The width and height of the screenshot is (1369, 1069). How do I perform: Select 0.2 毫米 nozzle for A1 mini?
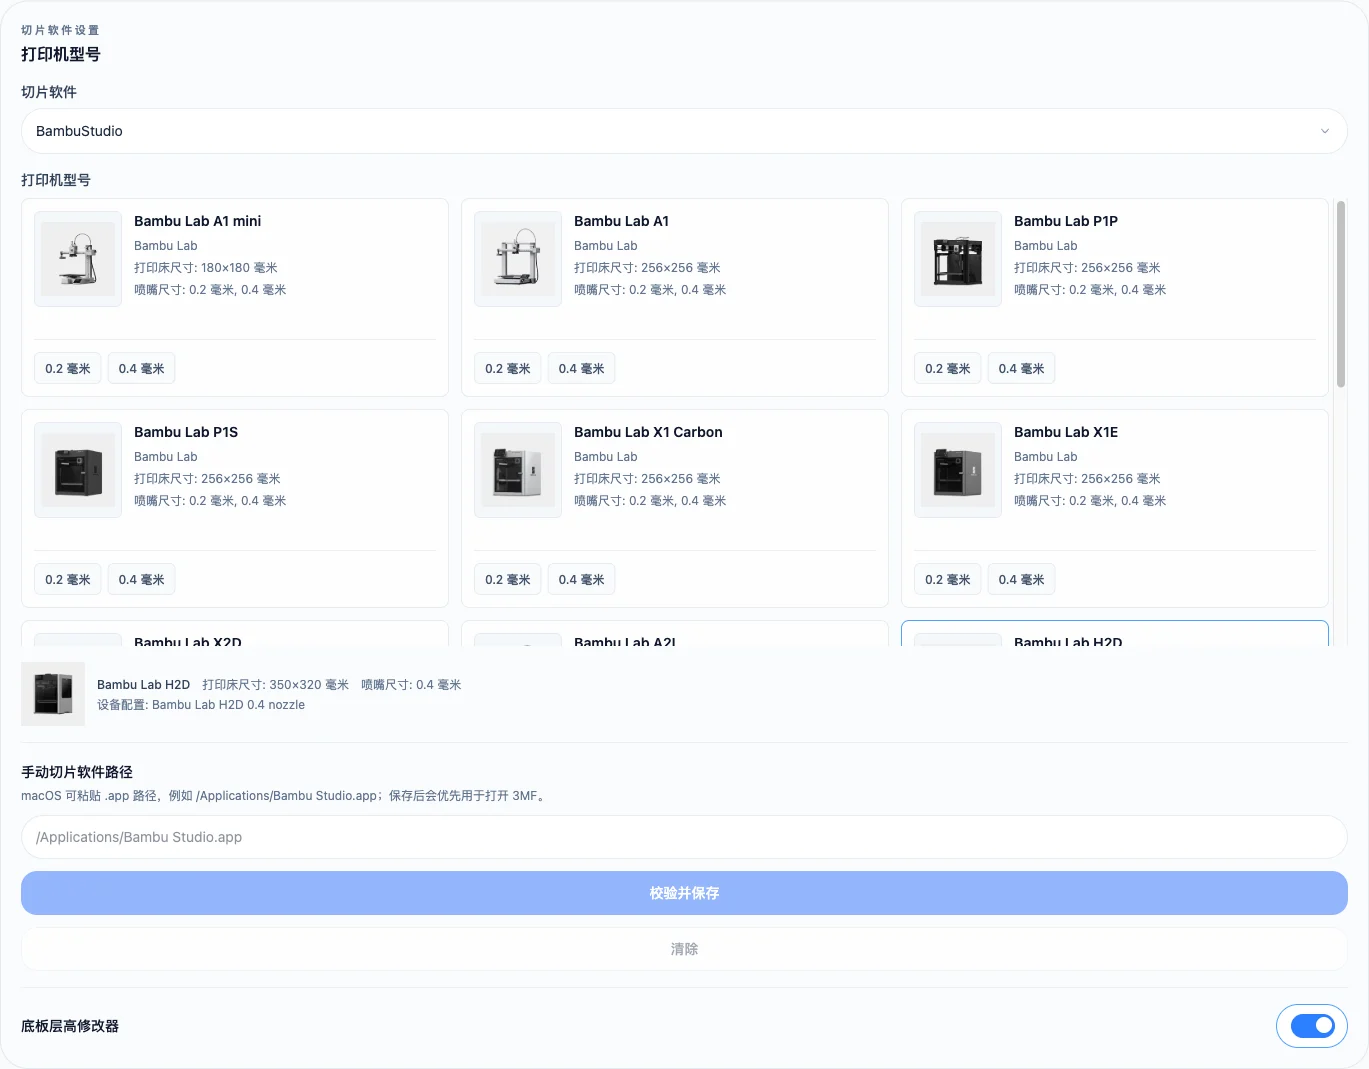(68, 369)
